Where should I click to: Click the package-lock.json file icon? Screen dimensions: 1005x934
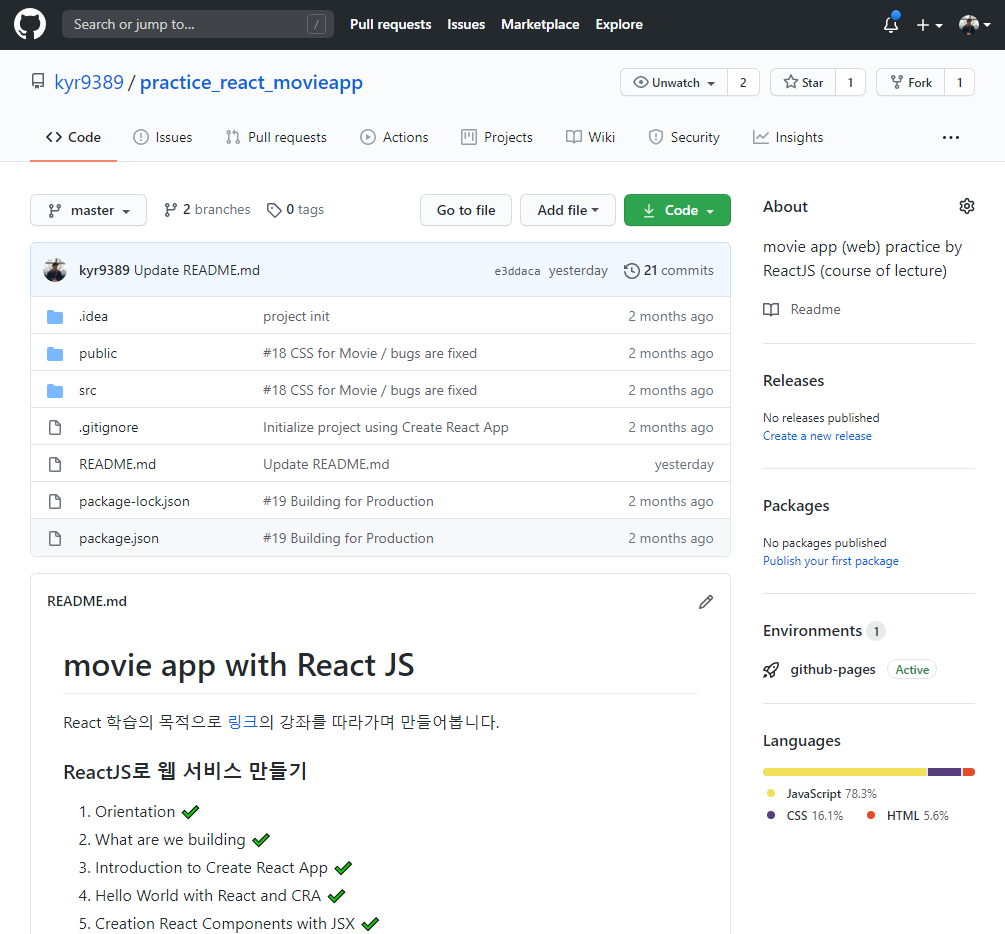point(55,501)
